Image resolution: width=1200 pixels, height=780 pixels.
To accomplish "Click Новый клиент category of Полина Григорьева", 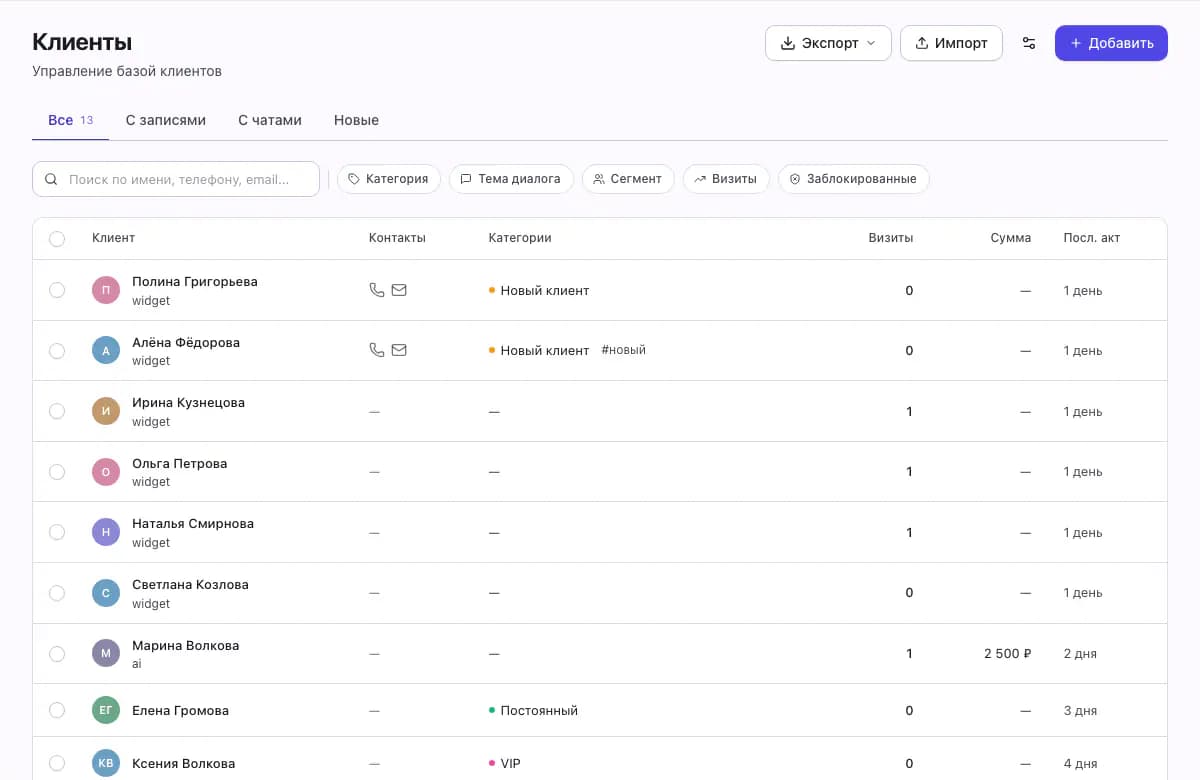I will tap(539, 290).
